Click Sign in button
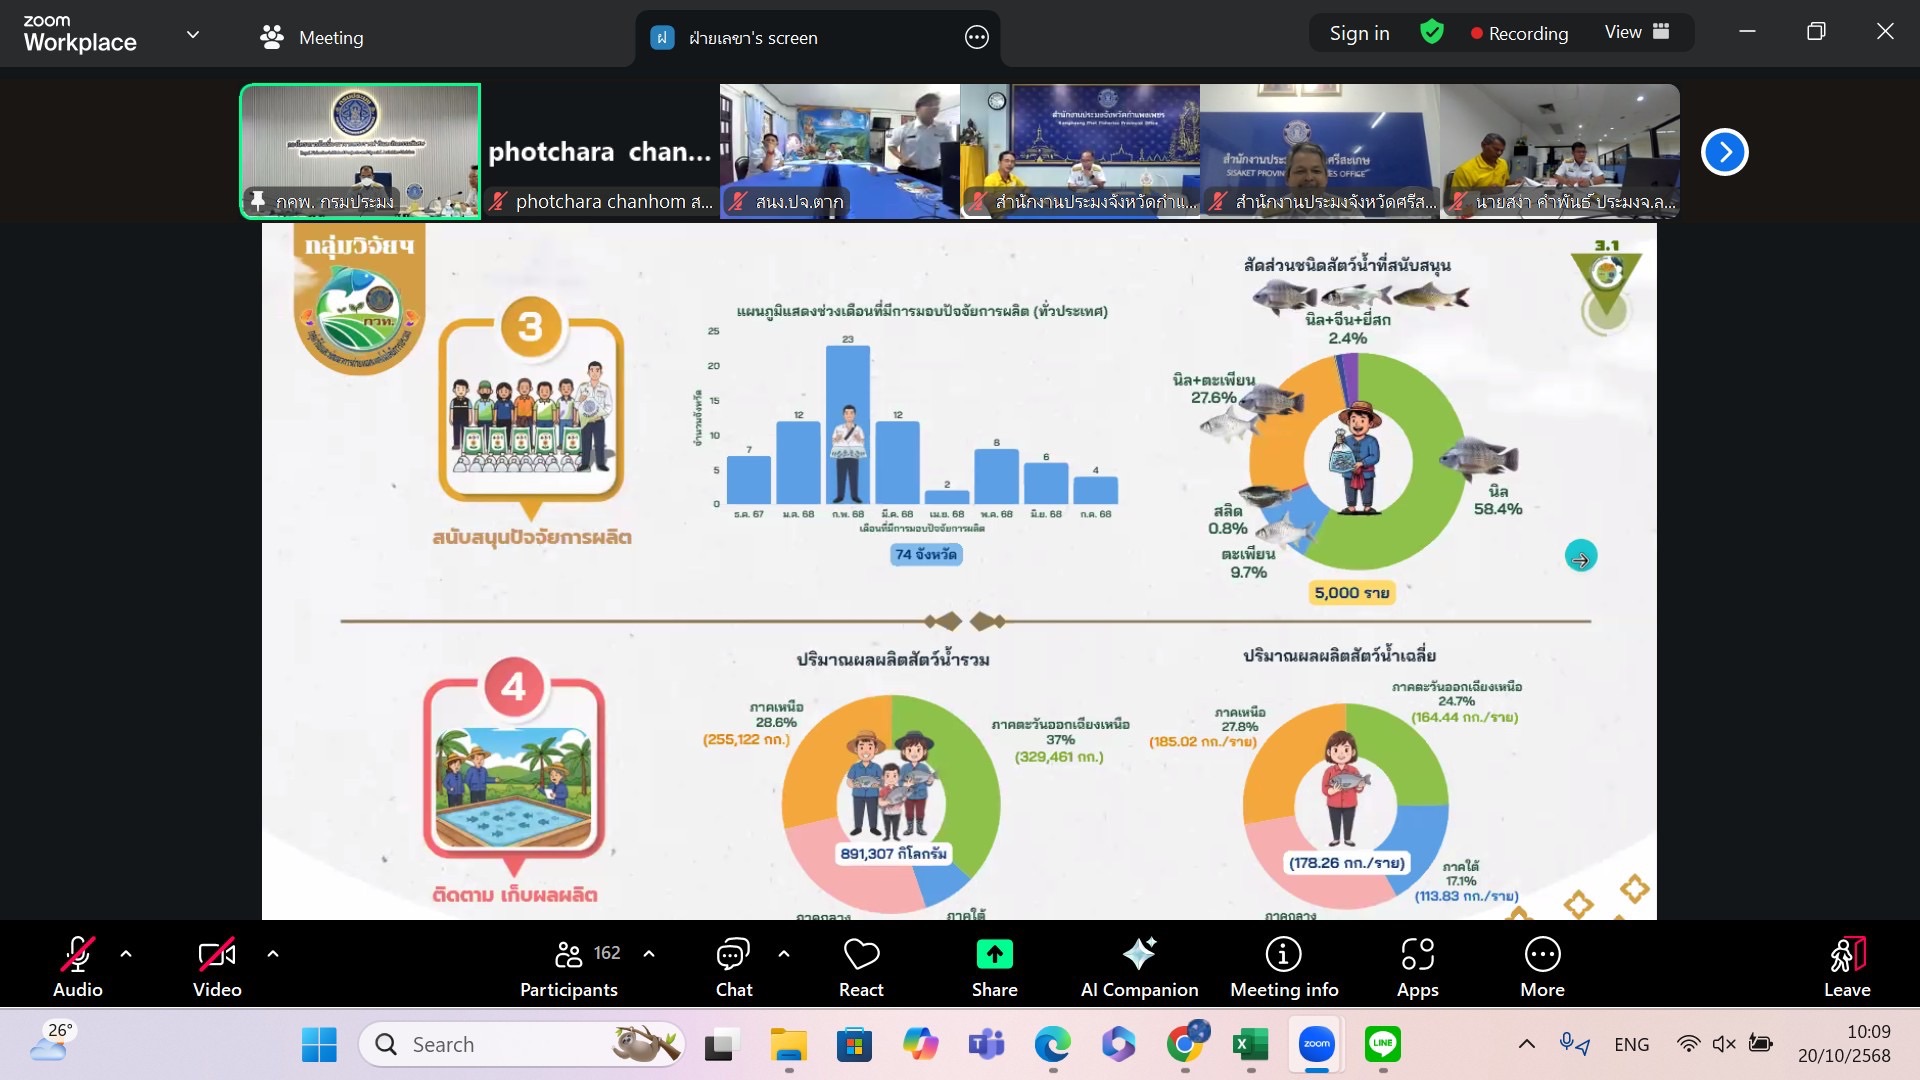Viewport: 1920px width, 1080px height. [1359, 33]
